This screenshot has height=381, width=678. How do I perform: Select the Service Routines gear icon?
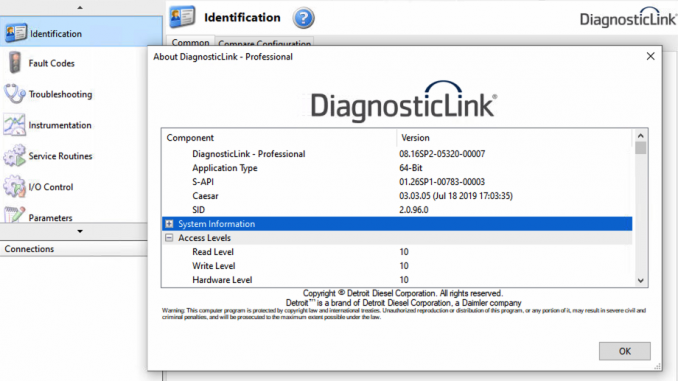point(14,156)
